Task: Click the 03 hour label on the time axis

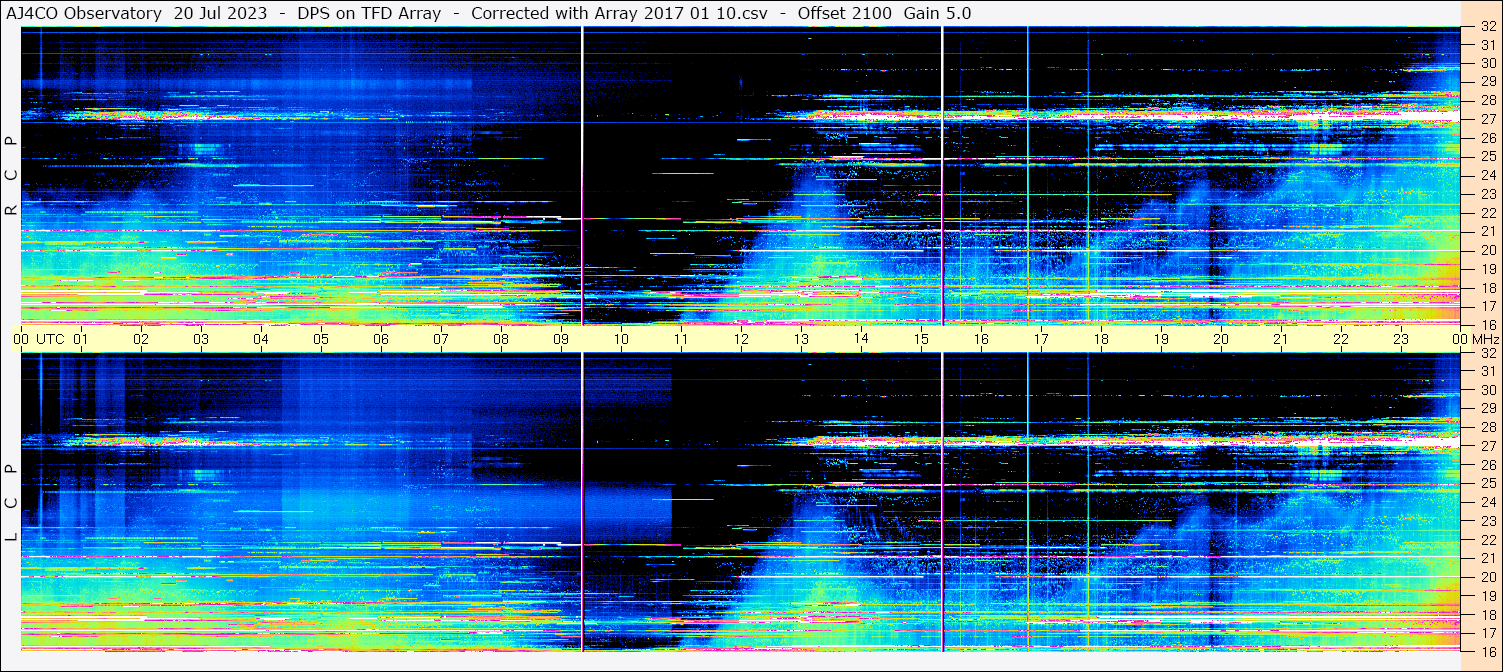Action: coord(202,339)
